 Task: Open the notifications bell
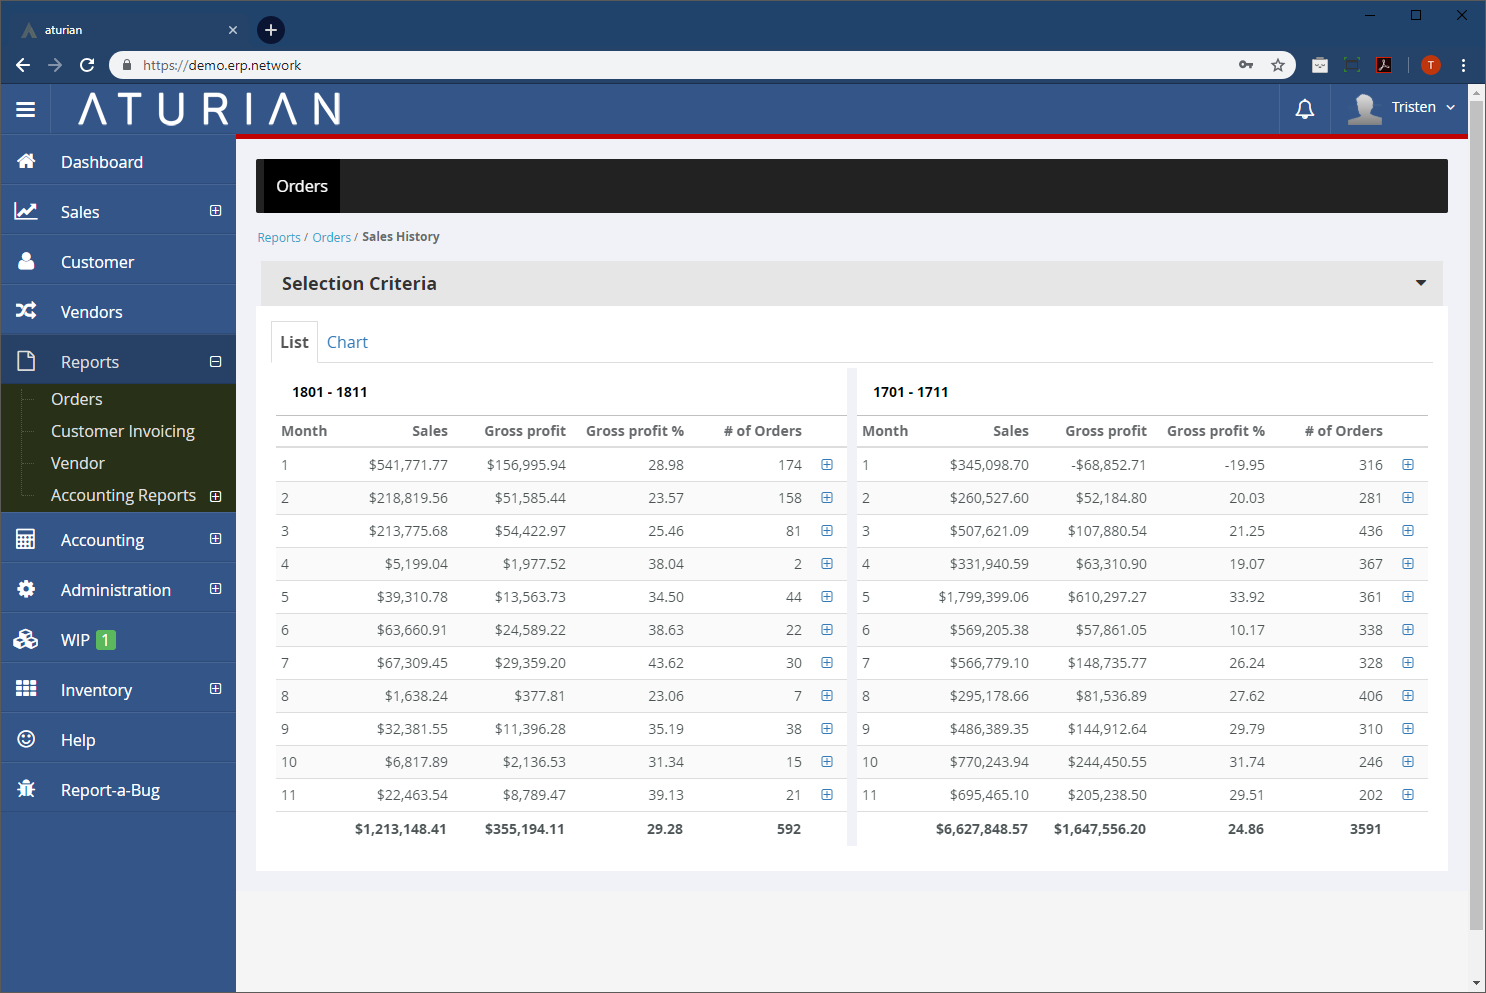tap(1304, 109)
